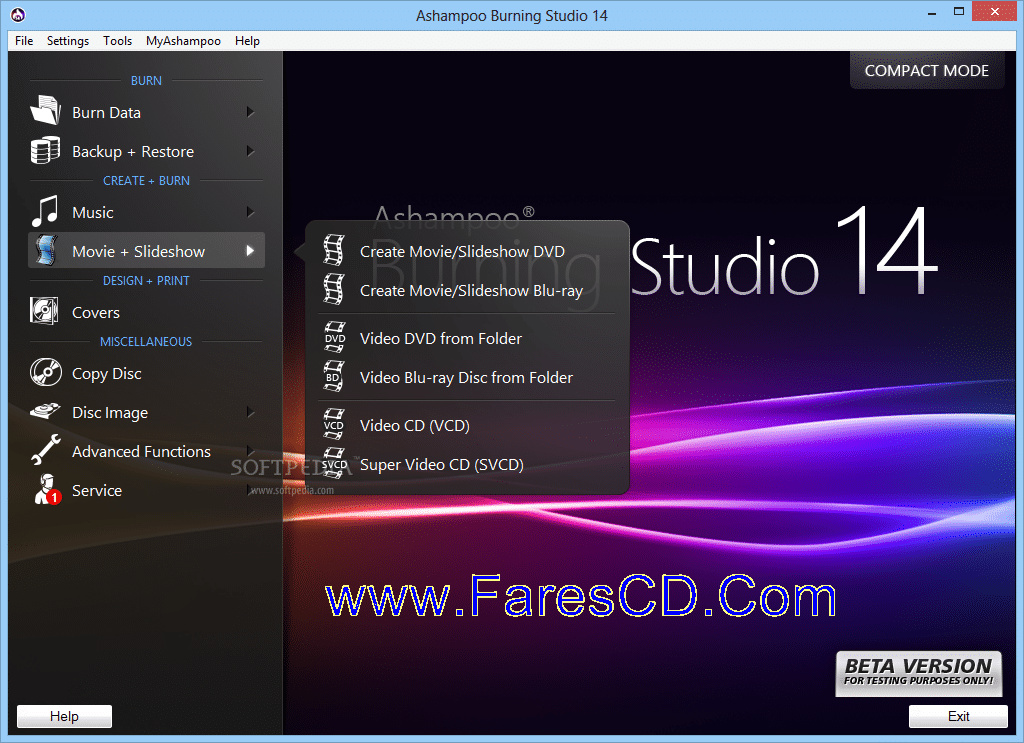Click the Music note icon

(x=45, y=212)
